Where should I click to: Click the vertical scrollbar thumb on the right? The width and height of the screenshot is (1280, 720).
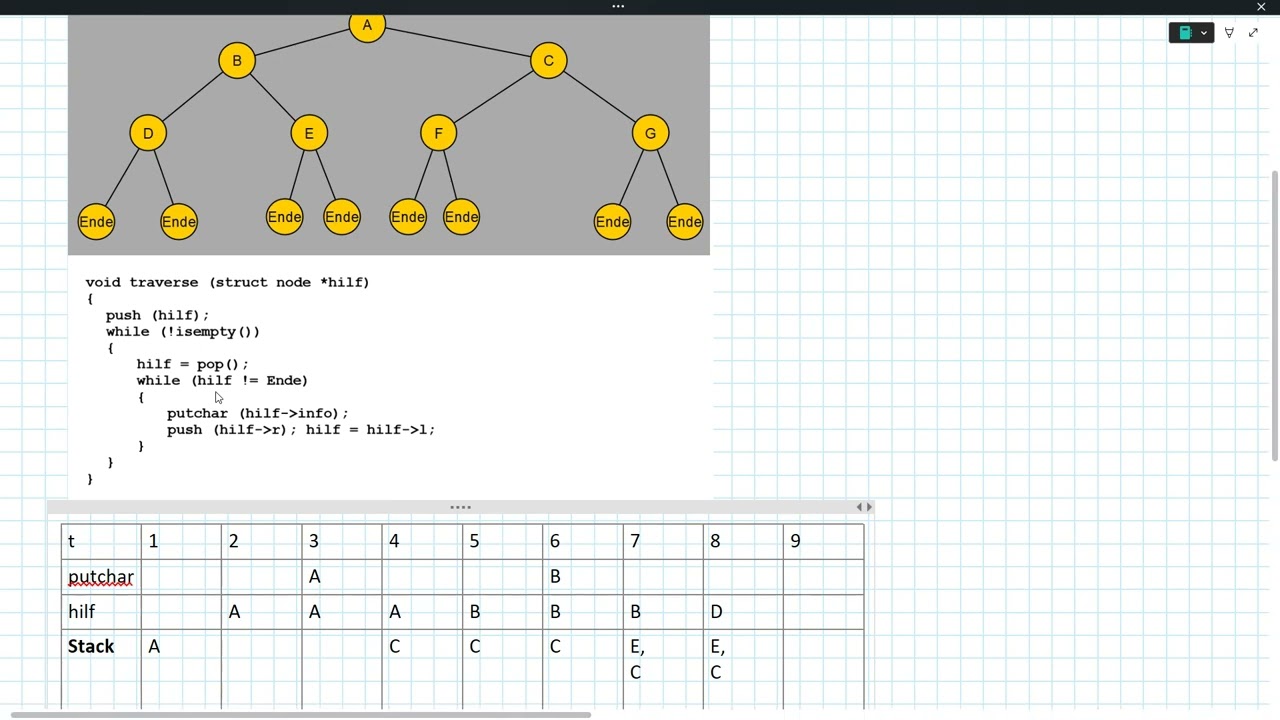click(1274, 315)
